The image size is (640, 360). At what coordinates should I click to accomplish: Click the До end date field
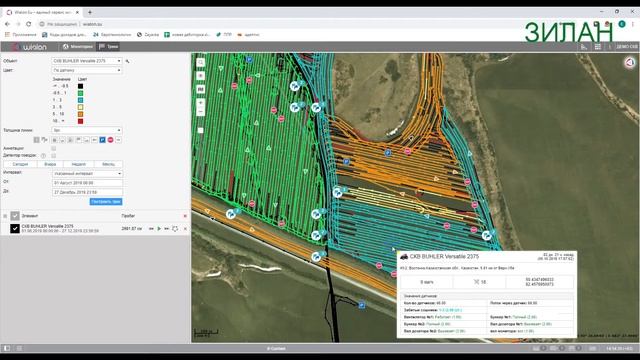(x=87, y=192)
